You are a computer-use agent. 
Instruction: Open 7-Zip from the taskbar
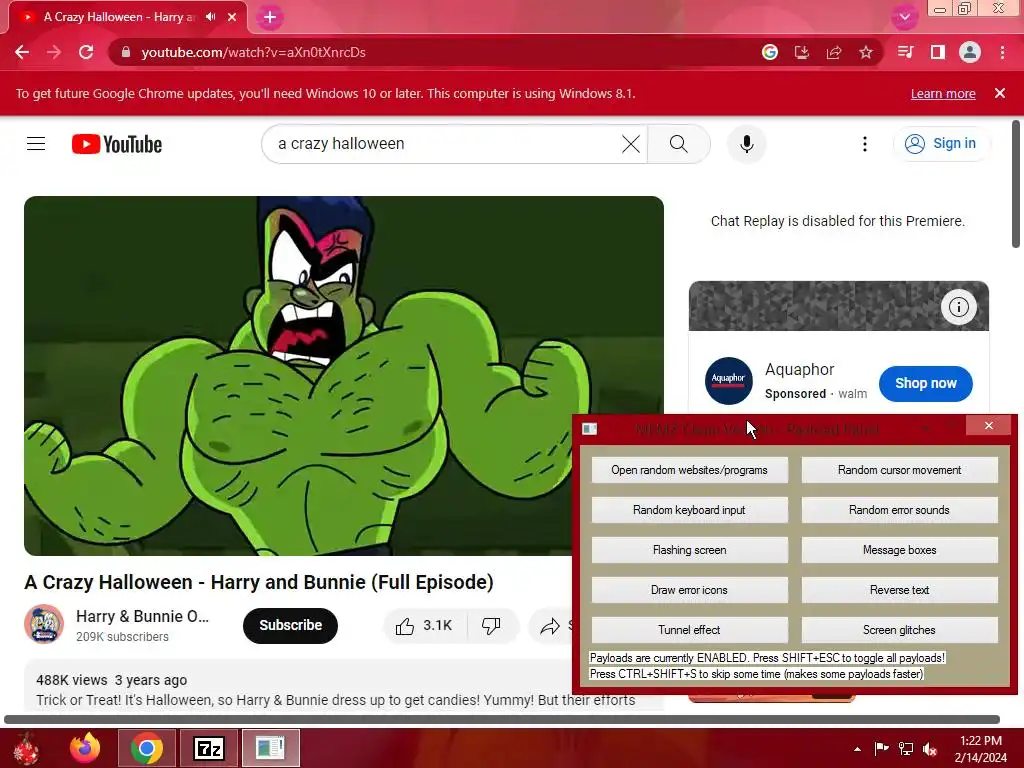tap(209, 748)
